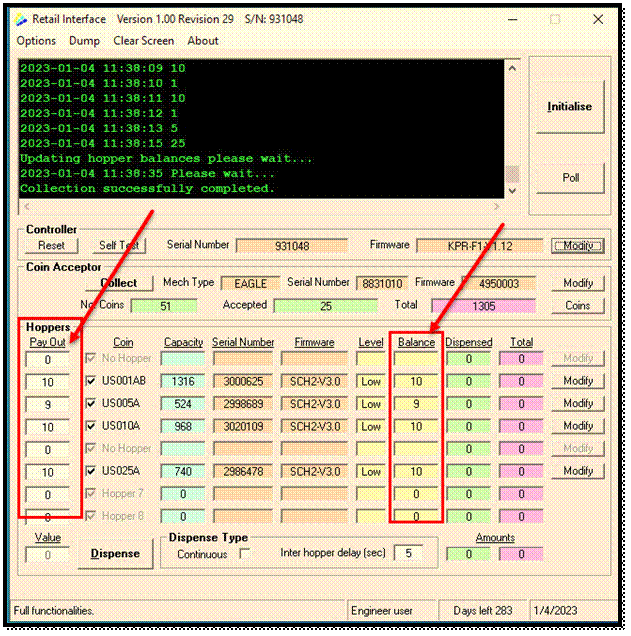Open the Options menu

(36, 41)
